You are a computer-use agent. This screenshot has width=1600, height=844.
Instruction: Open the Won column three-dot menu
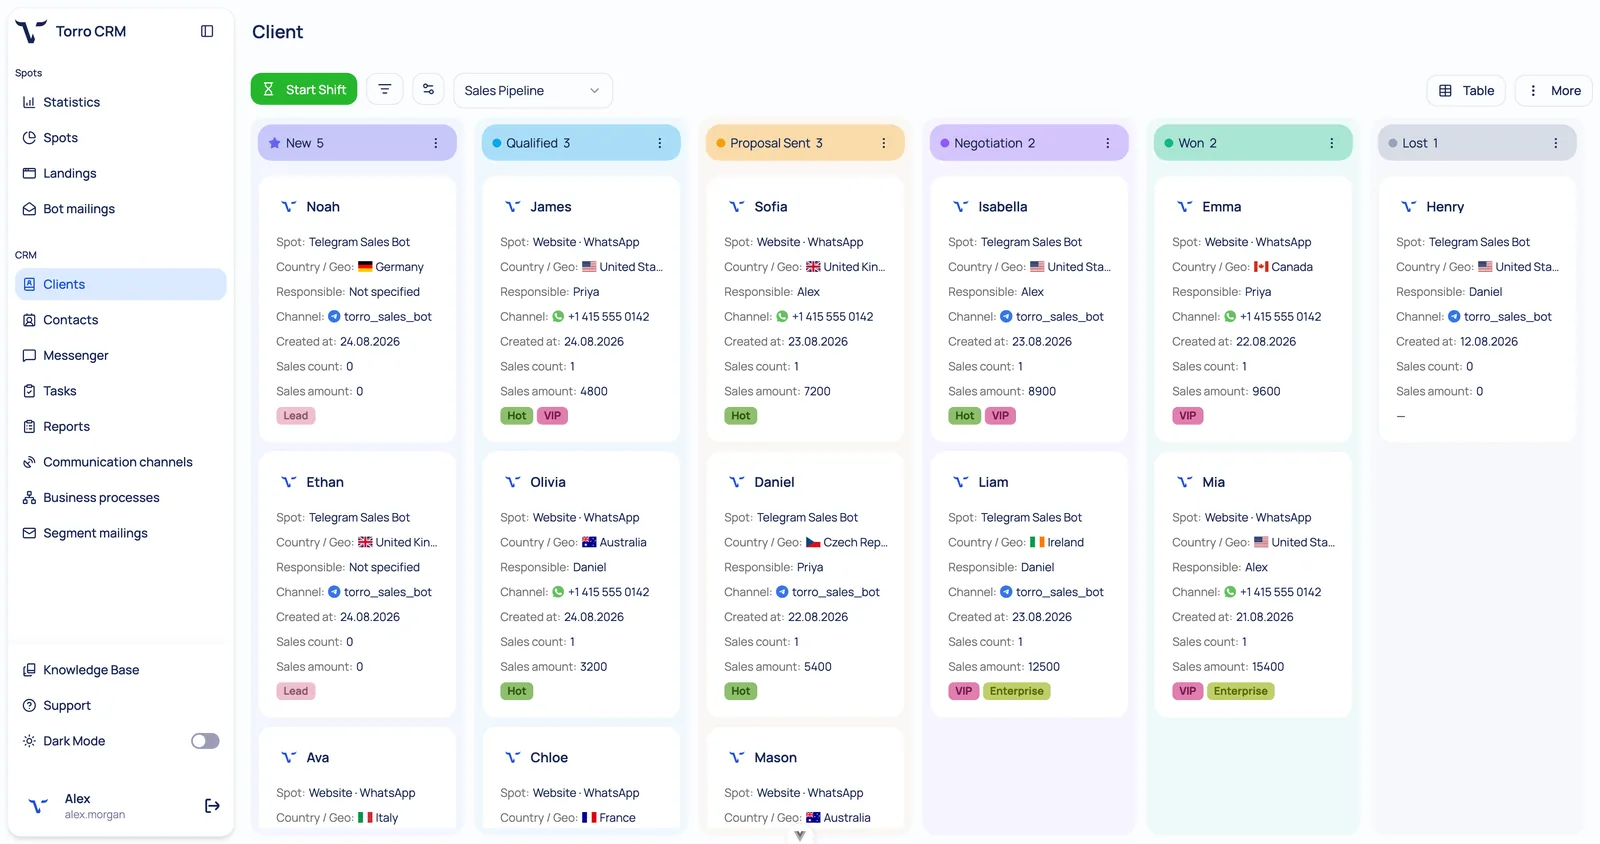pyautogui.click(x=1332, y=143)
